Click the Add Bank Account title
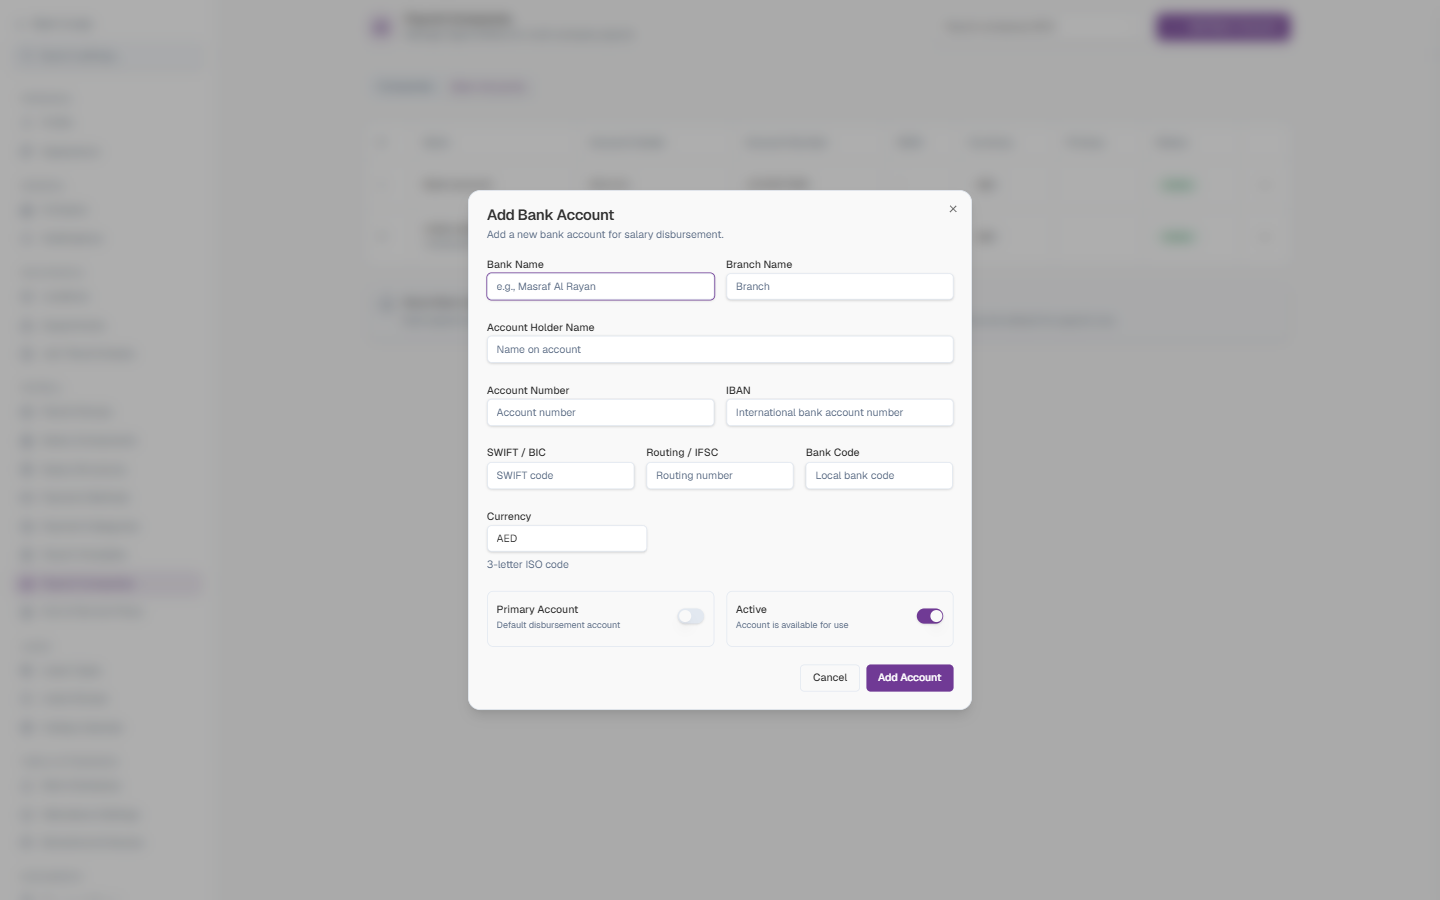1440x900 pixels. click(550, 215)
